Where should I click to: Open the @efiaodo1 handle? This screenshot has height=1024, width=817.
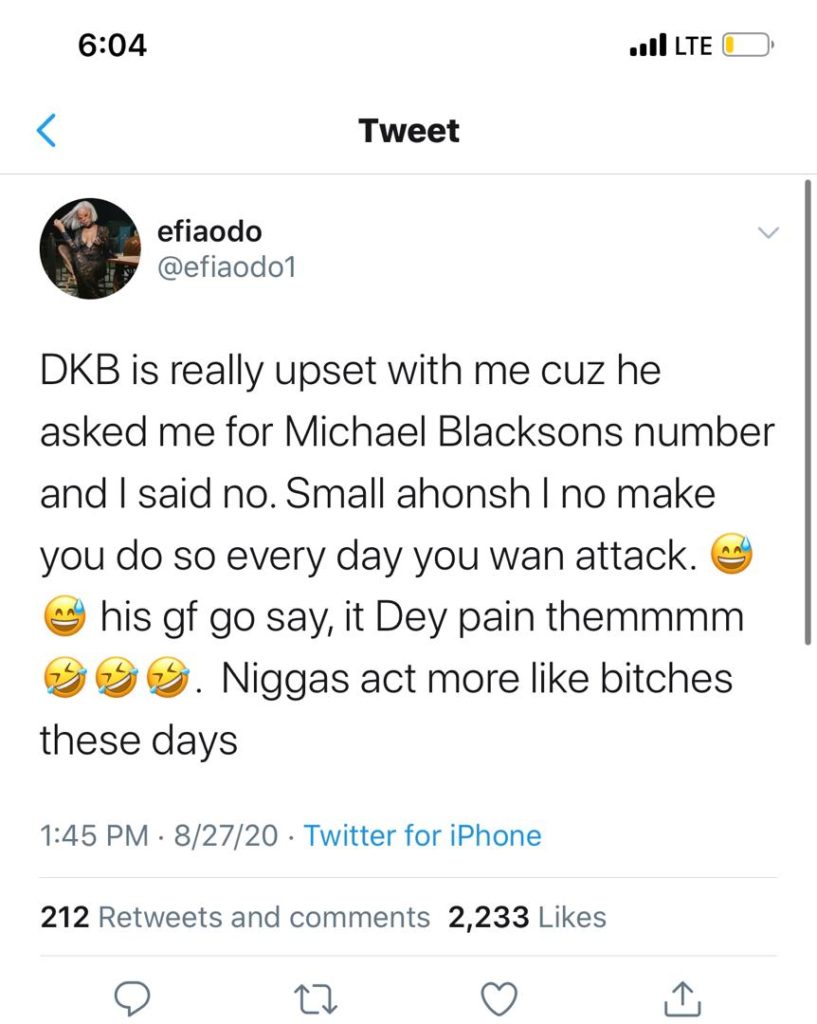pos(227,266)
